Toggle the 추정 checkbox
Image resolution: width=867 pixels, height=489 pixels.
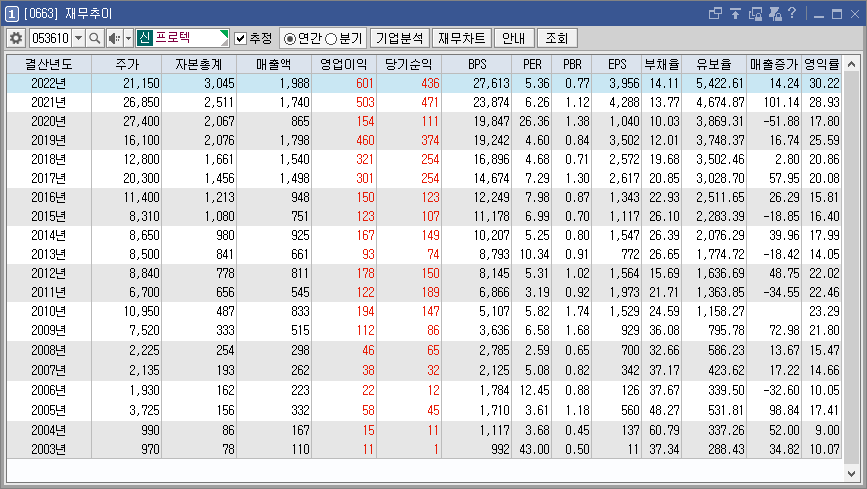241,38
